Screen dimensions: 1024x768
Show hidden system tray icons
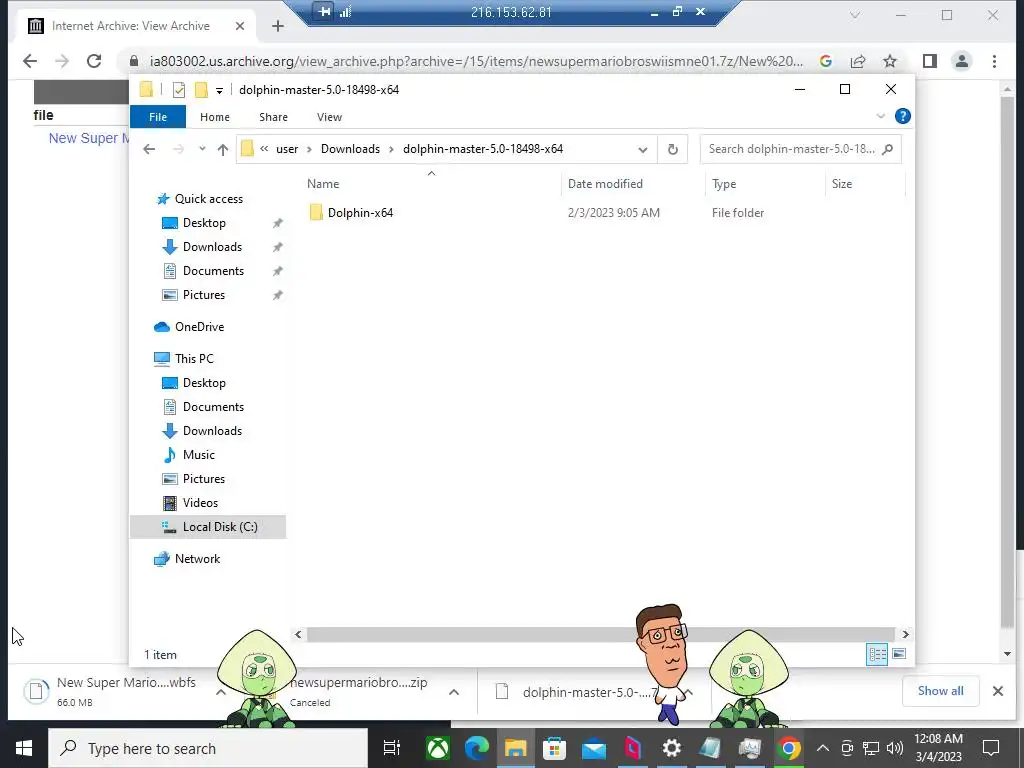coord(823,748)
